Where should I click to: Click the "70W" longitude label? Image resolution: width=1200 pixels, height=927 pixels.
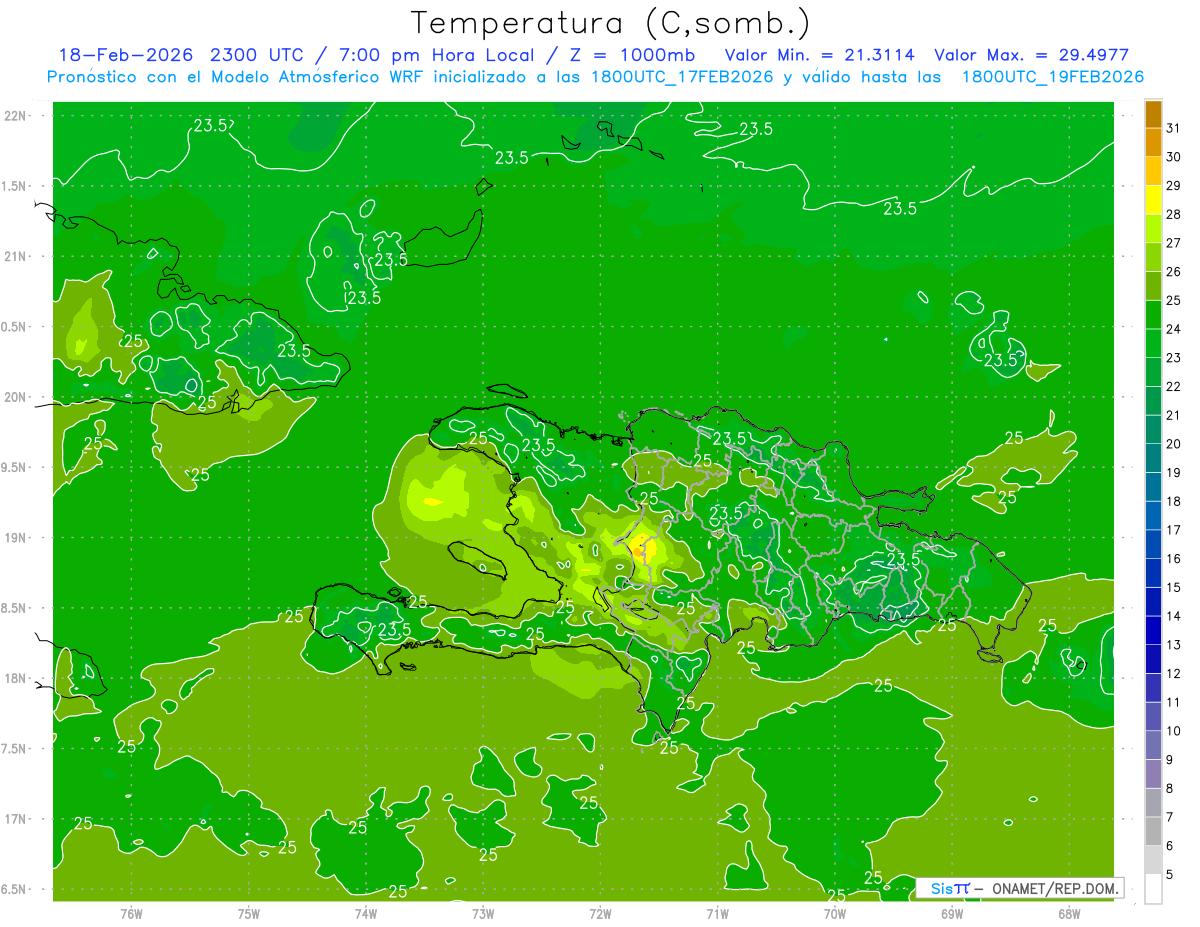pos(834,913)
